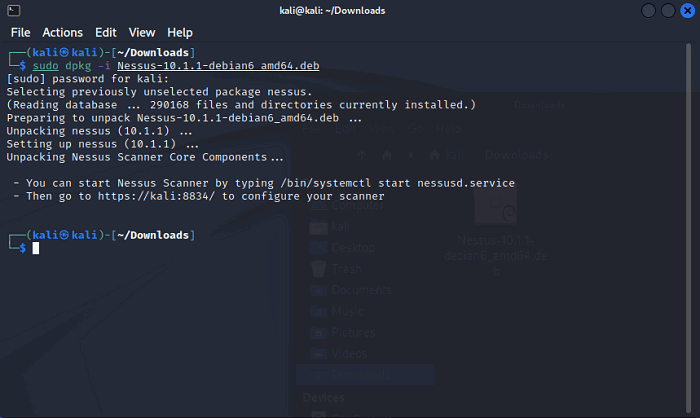Screen dimensions: 700x418
Task: Open the File menu
Action: 20,33
